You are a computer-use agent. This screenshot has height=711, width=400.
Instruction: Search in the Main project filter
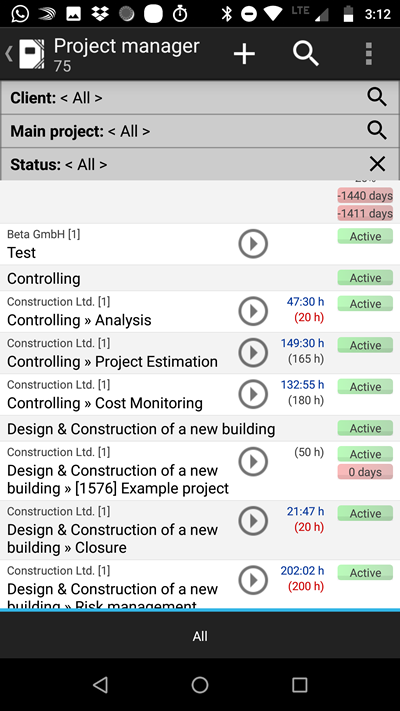click(x=377, y=131)
